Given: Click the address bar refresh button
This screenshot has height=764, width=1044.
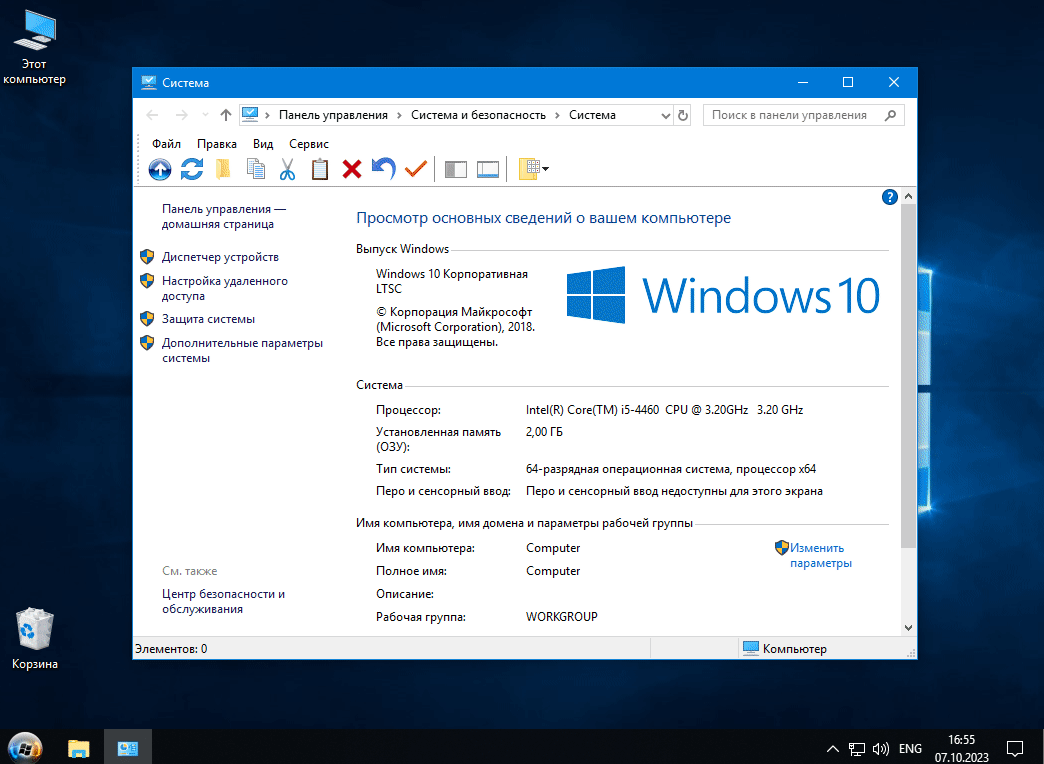Looking at the screenshot, I should click(x=682, y=115).
